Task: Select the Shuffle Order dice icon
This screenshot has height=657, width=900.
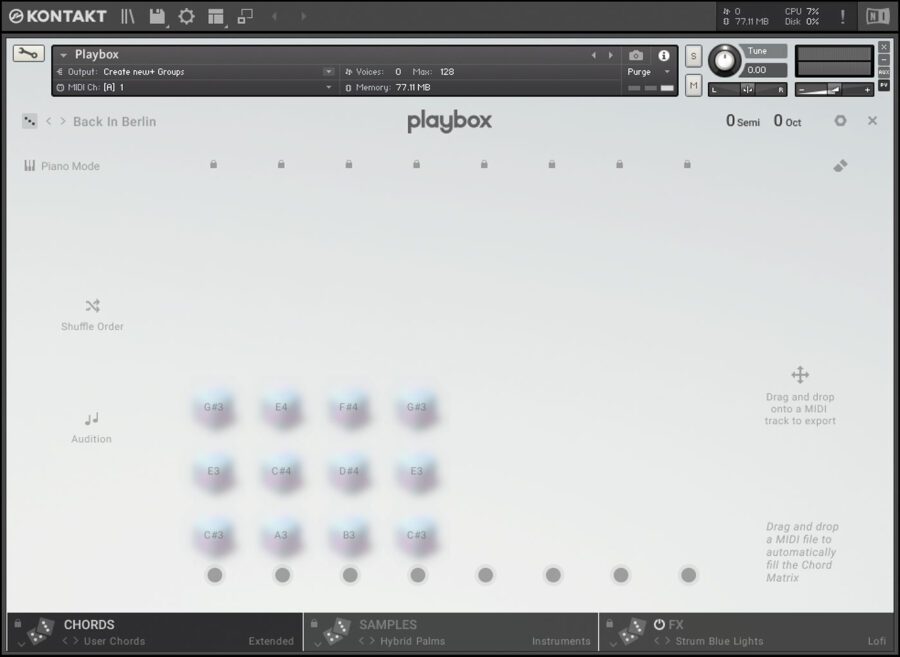Action: click(91, 306)
